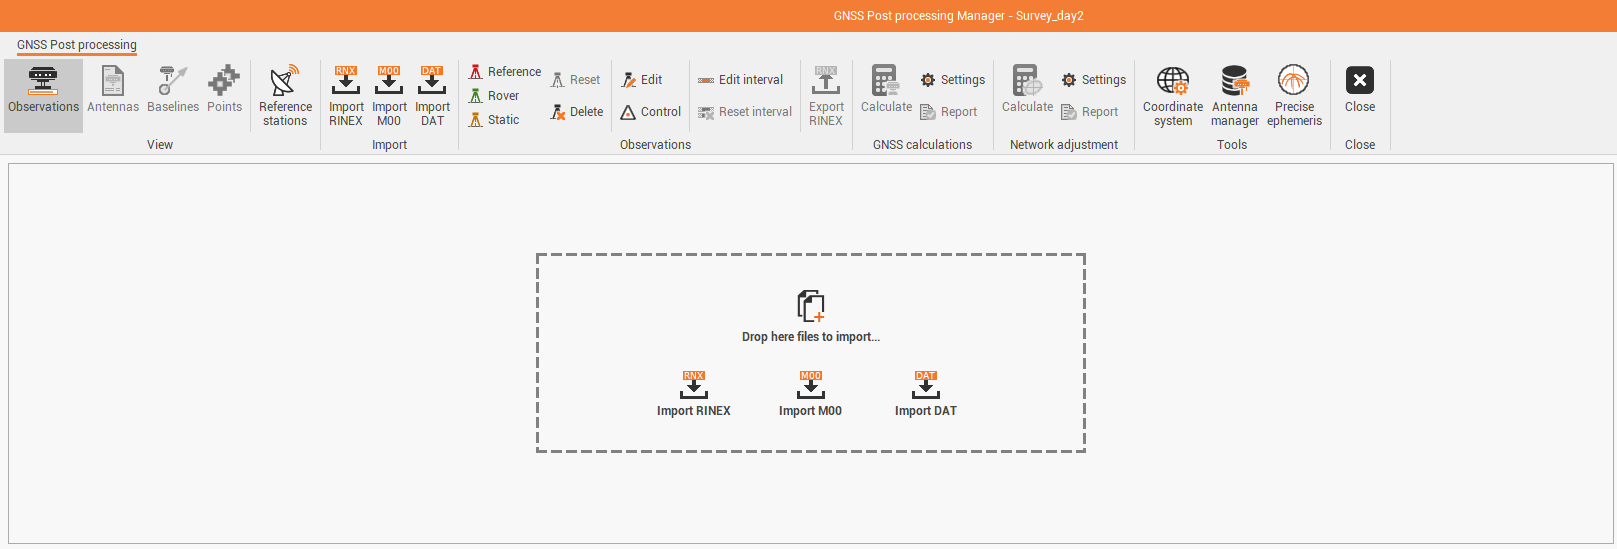Click Import DAT in drop zone

[926, 394]
